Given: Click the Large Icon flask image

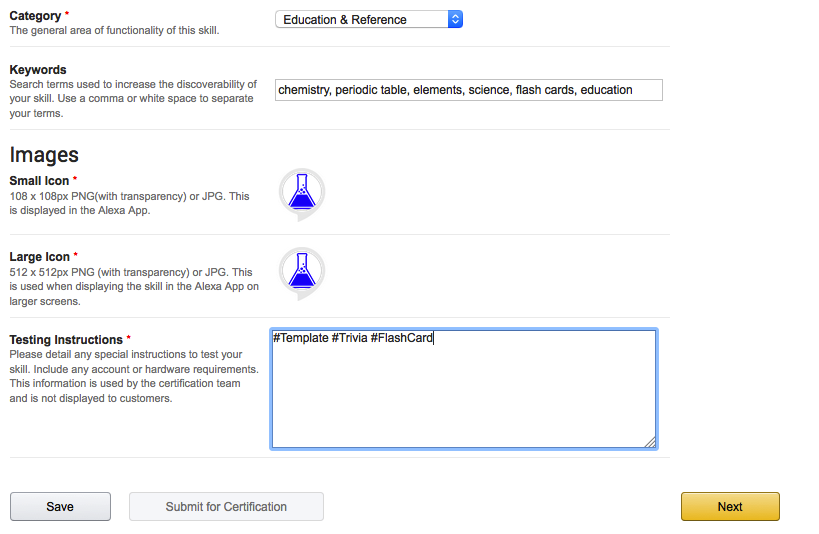Looking at the screenshot, I should (301, 272).
